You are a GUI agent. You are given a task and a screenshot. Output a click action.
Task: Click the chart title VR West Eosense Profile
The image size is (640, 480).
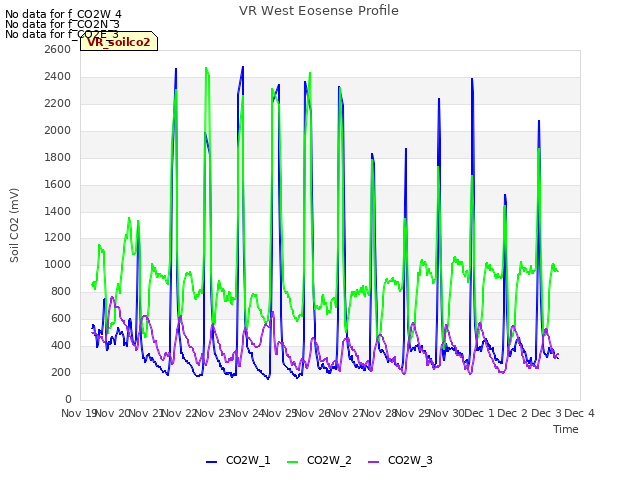(319, 11)
